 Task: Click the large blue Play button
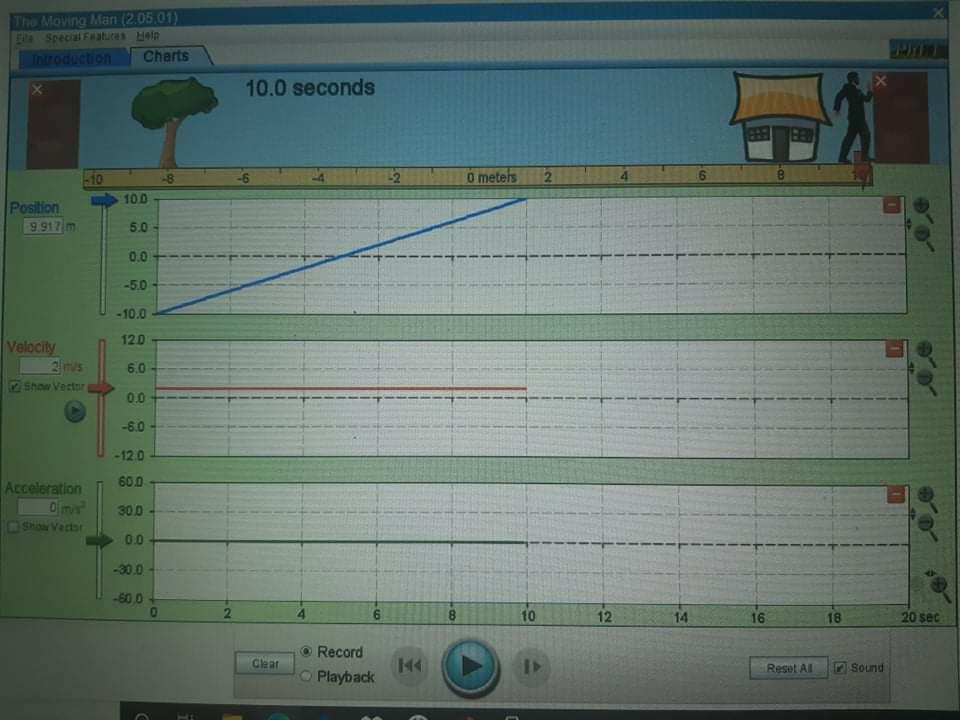[x=470, y=666]
